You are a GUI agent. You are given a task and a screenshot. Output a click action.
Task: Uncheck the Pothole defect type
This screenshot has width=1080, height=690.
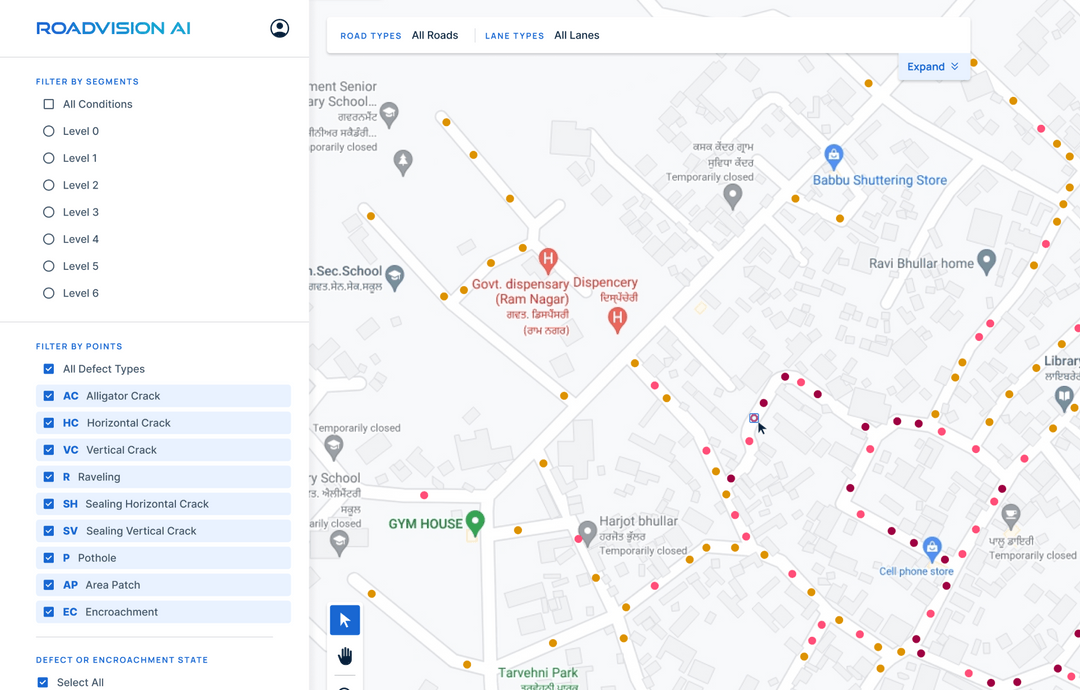[x=47, y=557]
